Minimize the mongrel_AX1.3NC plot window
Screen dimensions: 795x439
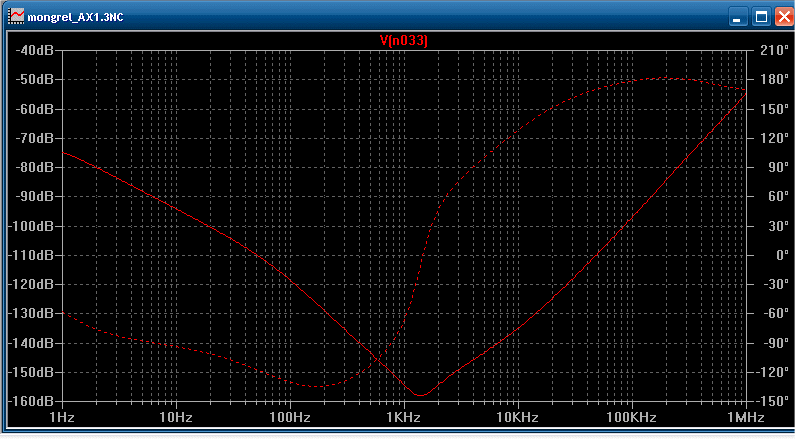(x=737, y=17)
